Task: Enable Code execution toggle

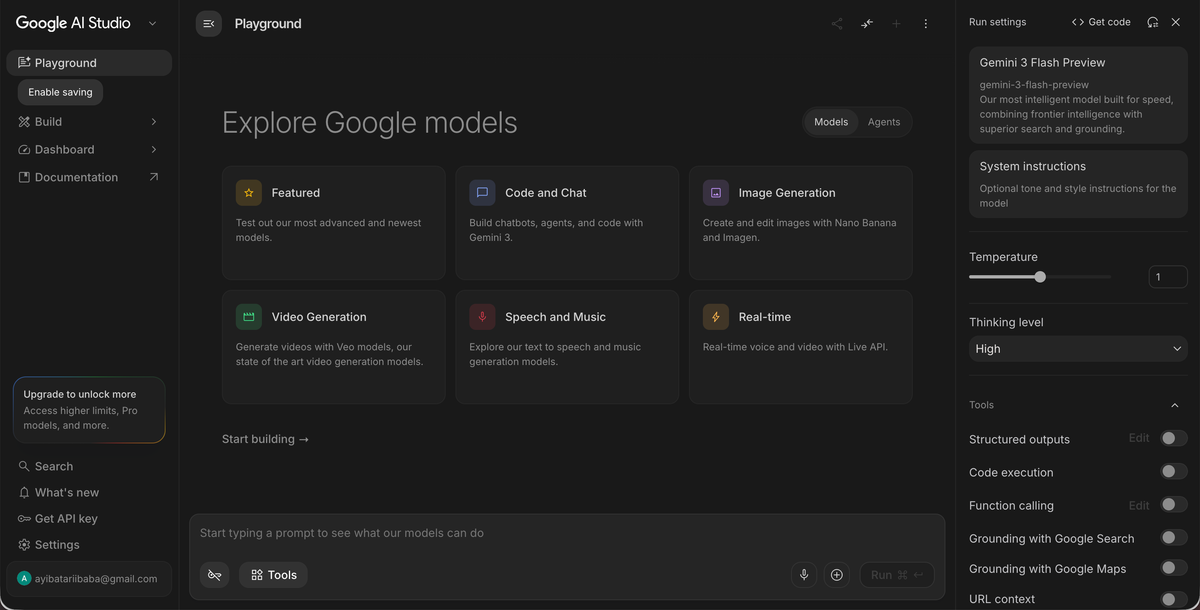Action: click(1173, 471)
